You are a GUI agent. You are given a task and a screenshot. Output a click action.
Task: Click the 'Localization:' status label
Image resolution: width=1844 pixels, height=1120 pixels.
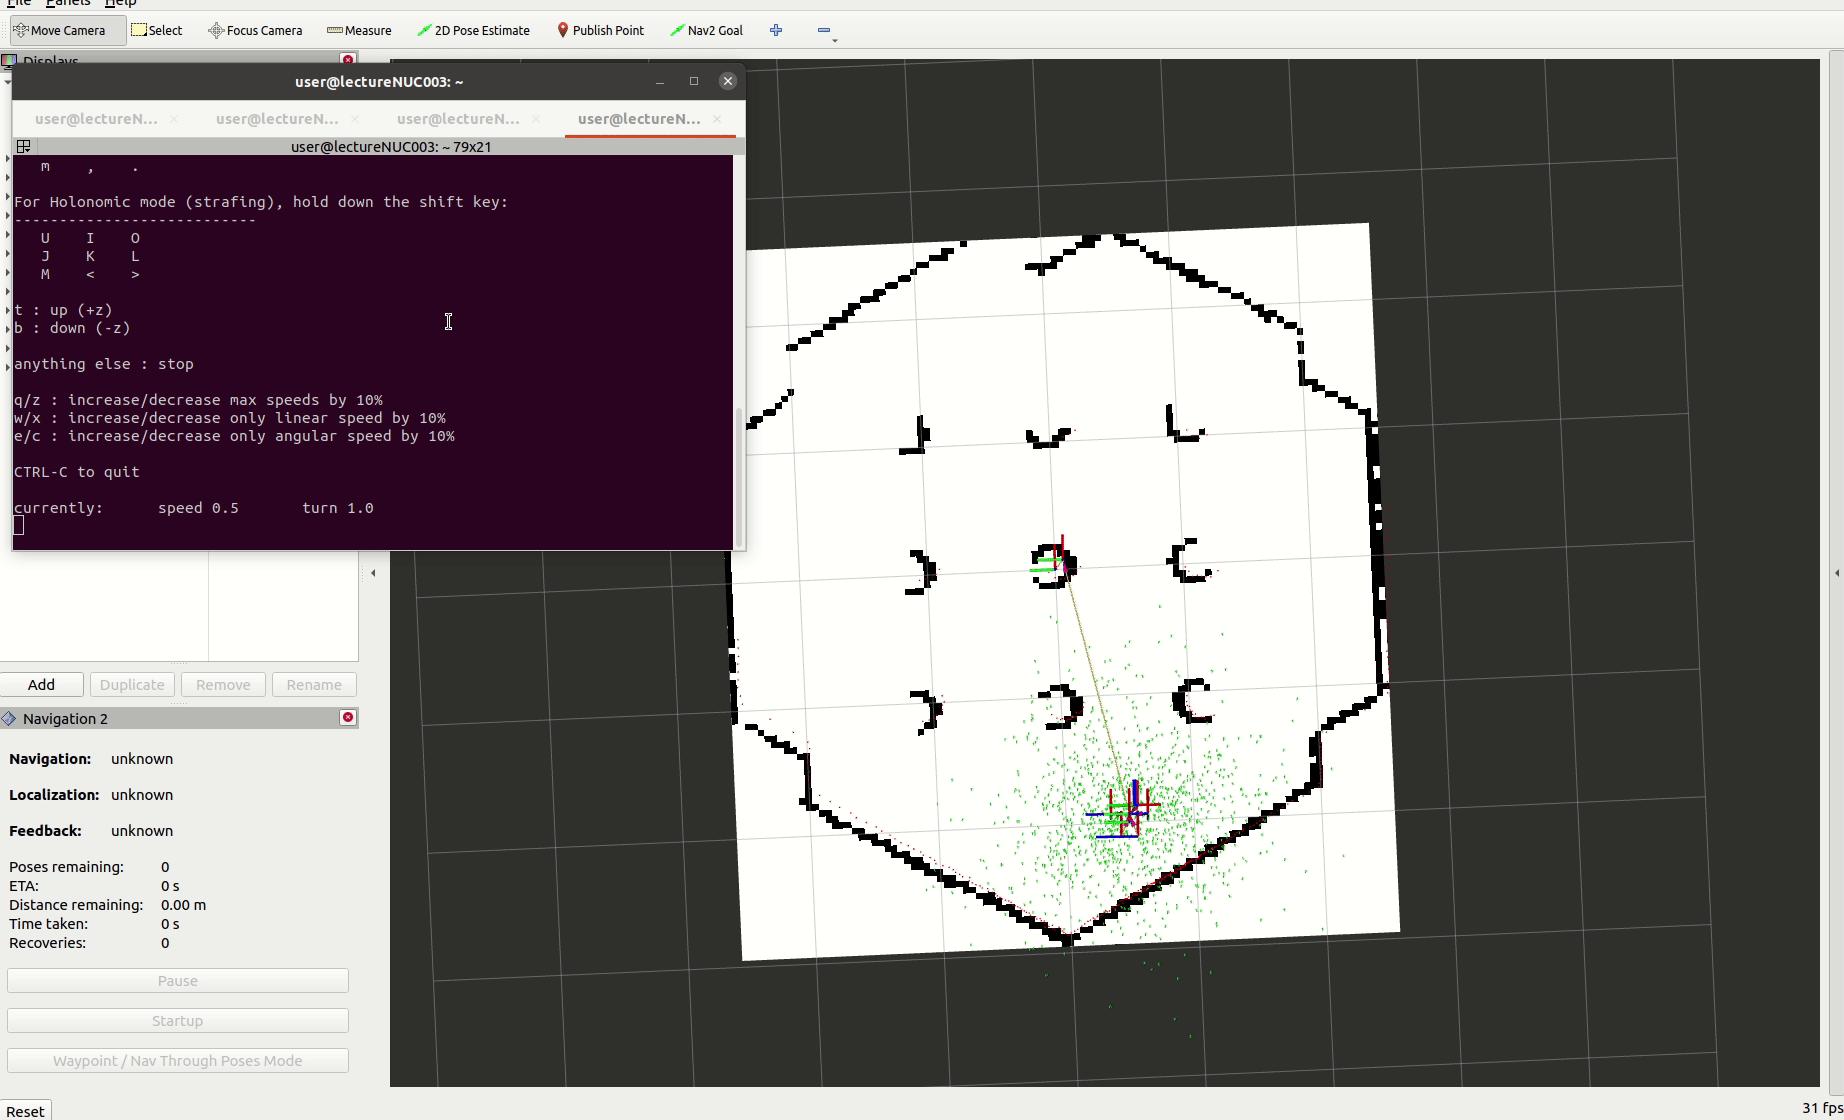point(54,795)
